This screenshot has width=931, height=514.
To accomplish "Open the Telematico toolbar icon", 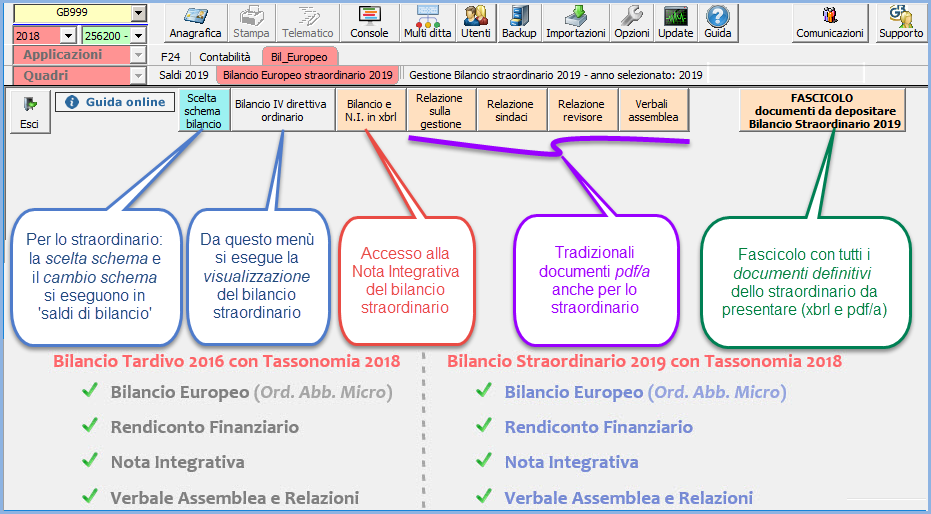I will (x=308, y=23).
